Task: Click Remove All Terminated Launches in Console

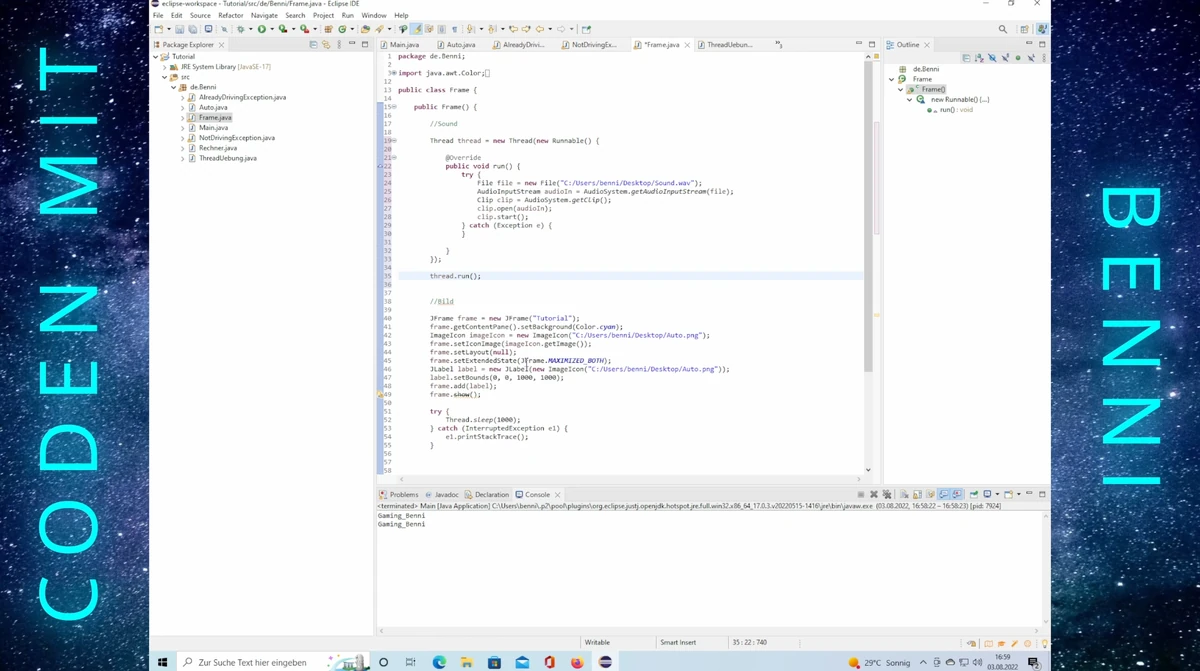Action: (x=886, y=495)
